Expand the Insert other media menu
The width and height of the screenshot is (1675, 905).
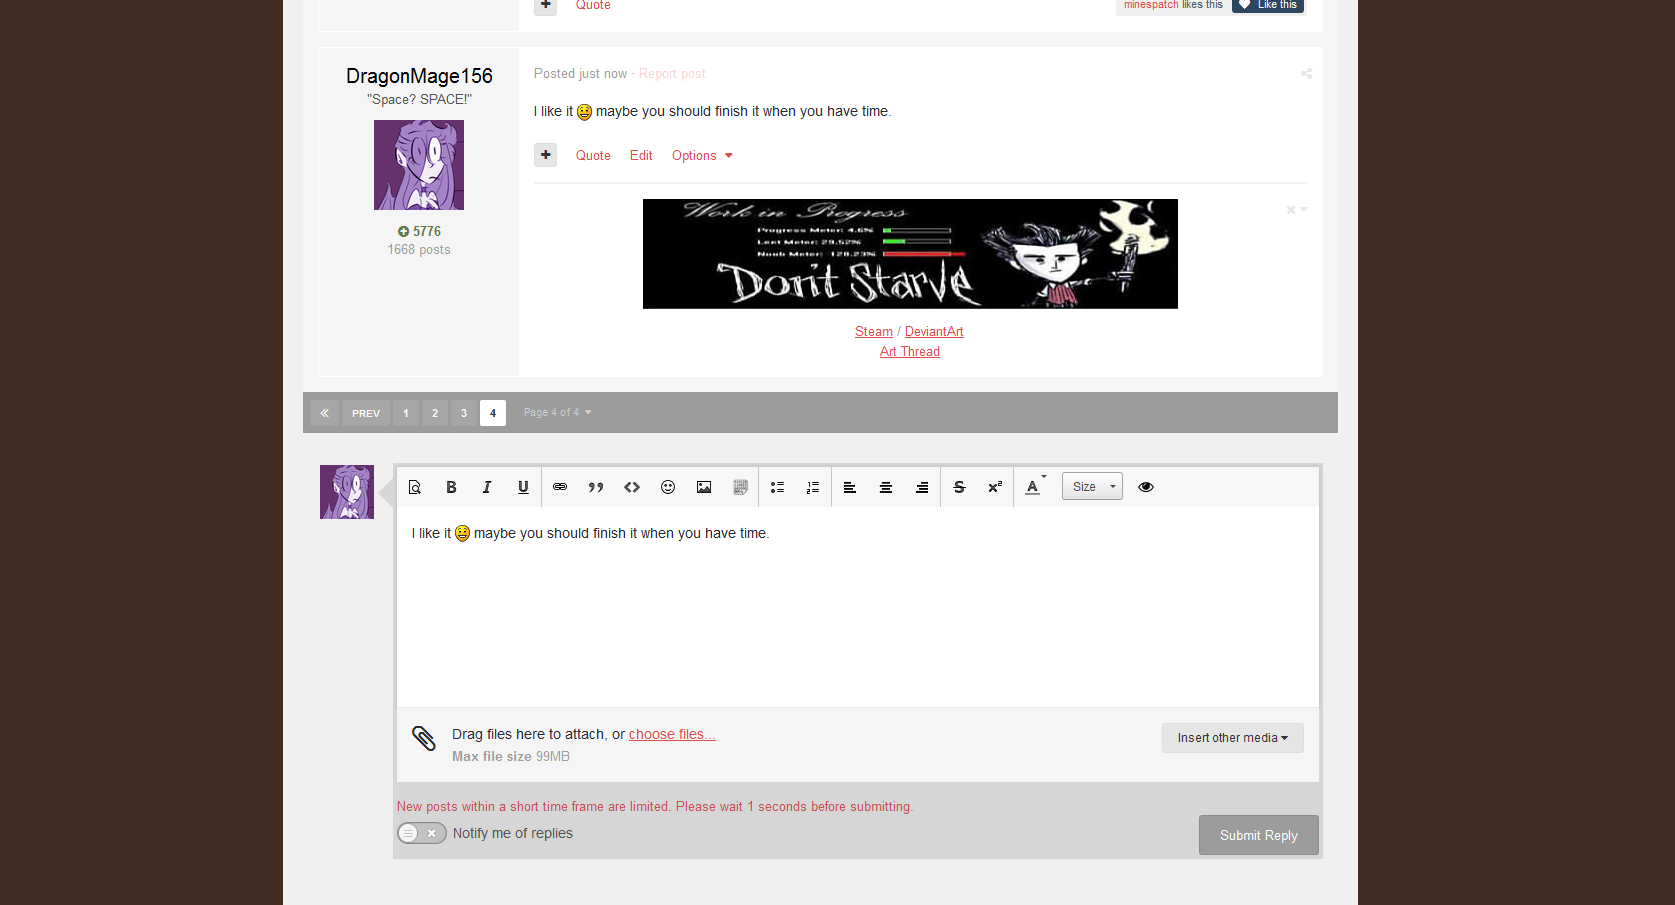coord(1232,738)
